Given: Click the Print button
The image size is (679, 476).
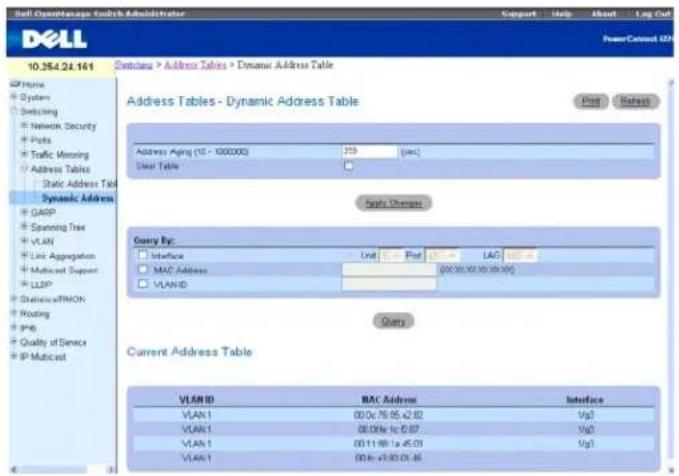Looking at the screenshot, I should click(x=591, y=101).
